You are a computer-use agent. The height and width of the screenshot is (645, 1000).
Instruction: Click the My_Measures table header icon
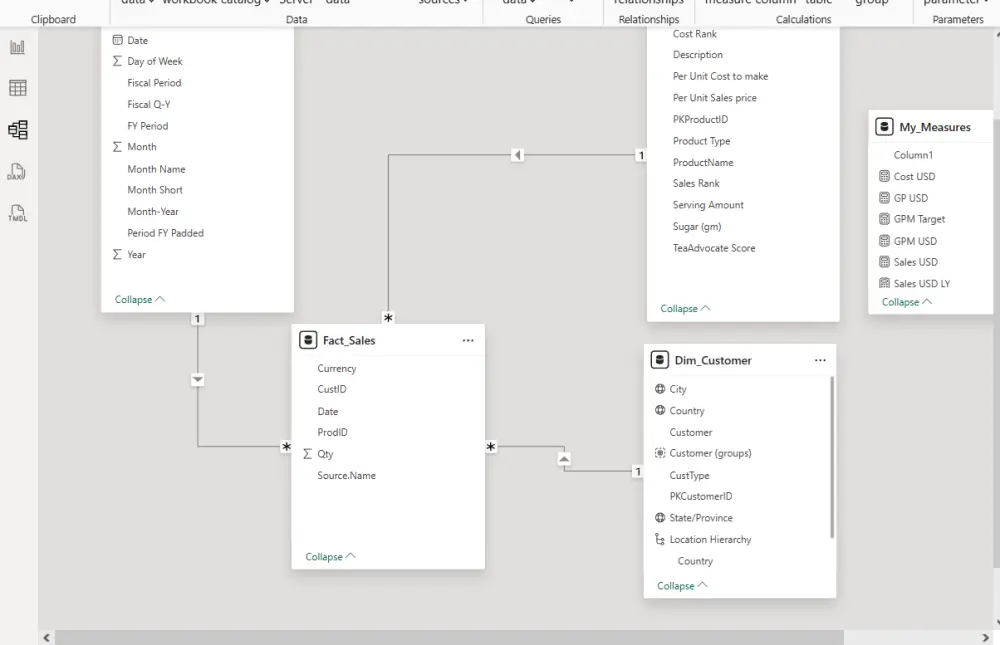pyautogui.click(x=884, y=127)
